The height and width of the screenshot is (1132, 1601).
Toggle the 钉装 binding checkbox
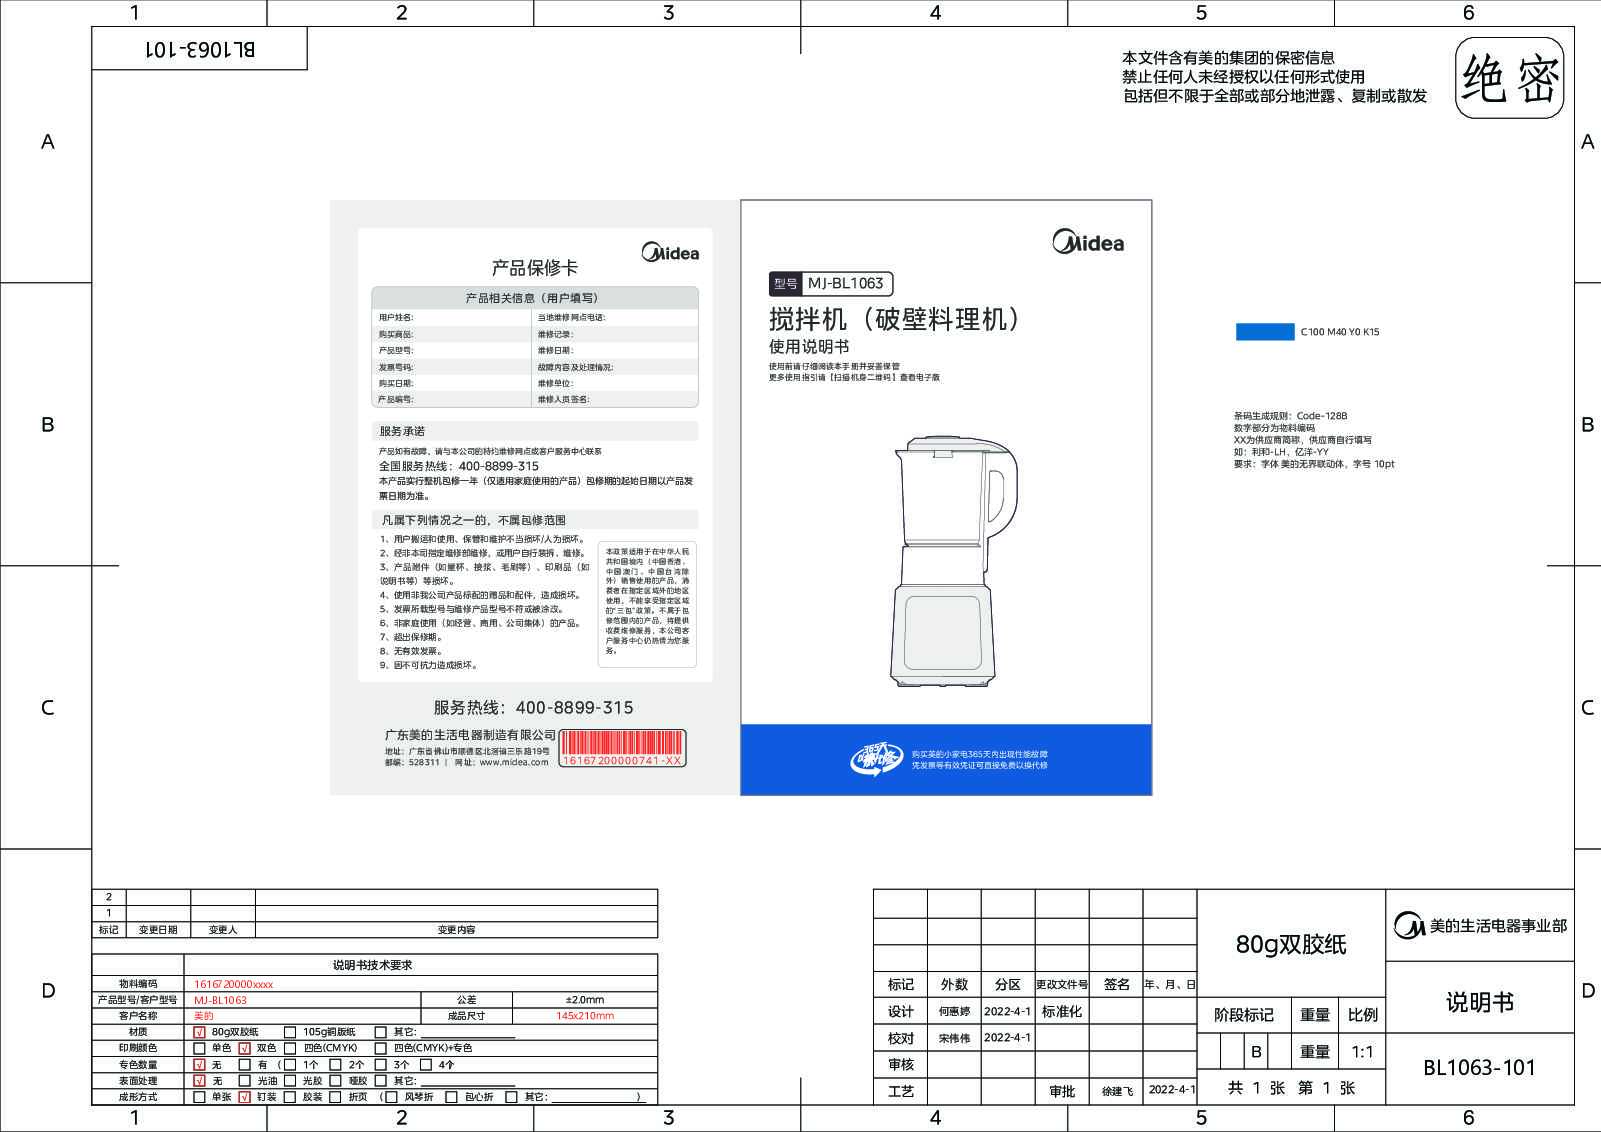(x=244, y=1097)
